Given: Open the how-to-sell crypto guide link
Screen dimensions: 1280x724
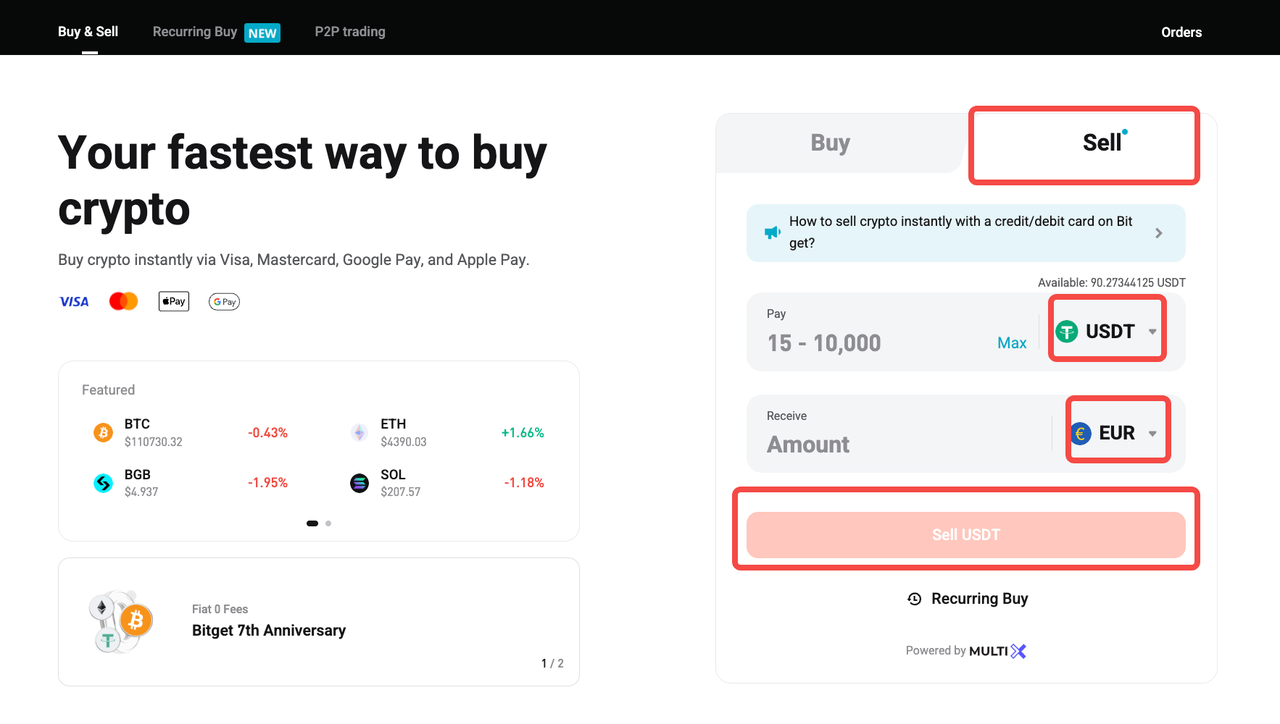Looking at the screenshot, I should tap(961, 232).
